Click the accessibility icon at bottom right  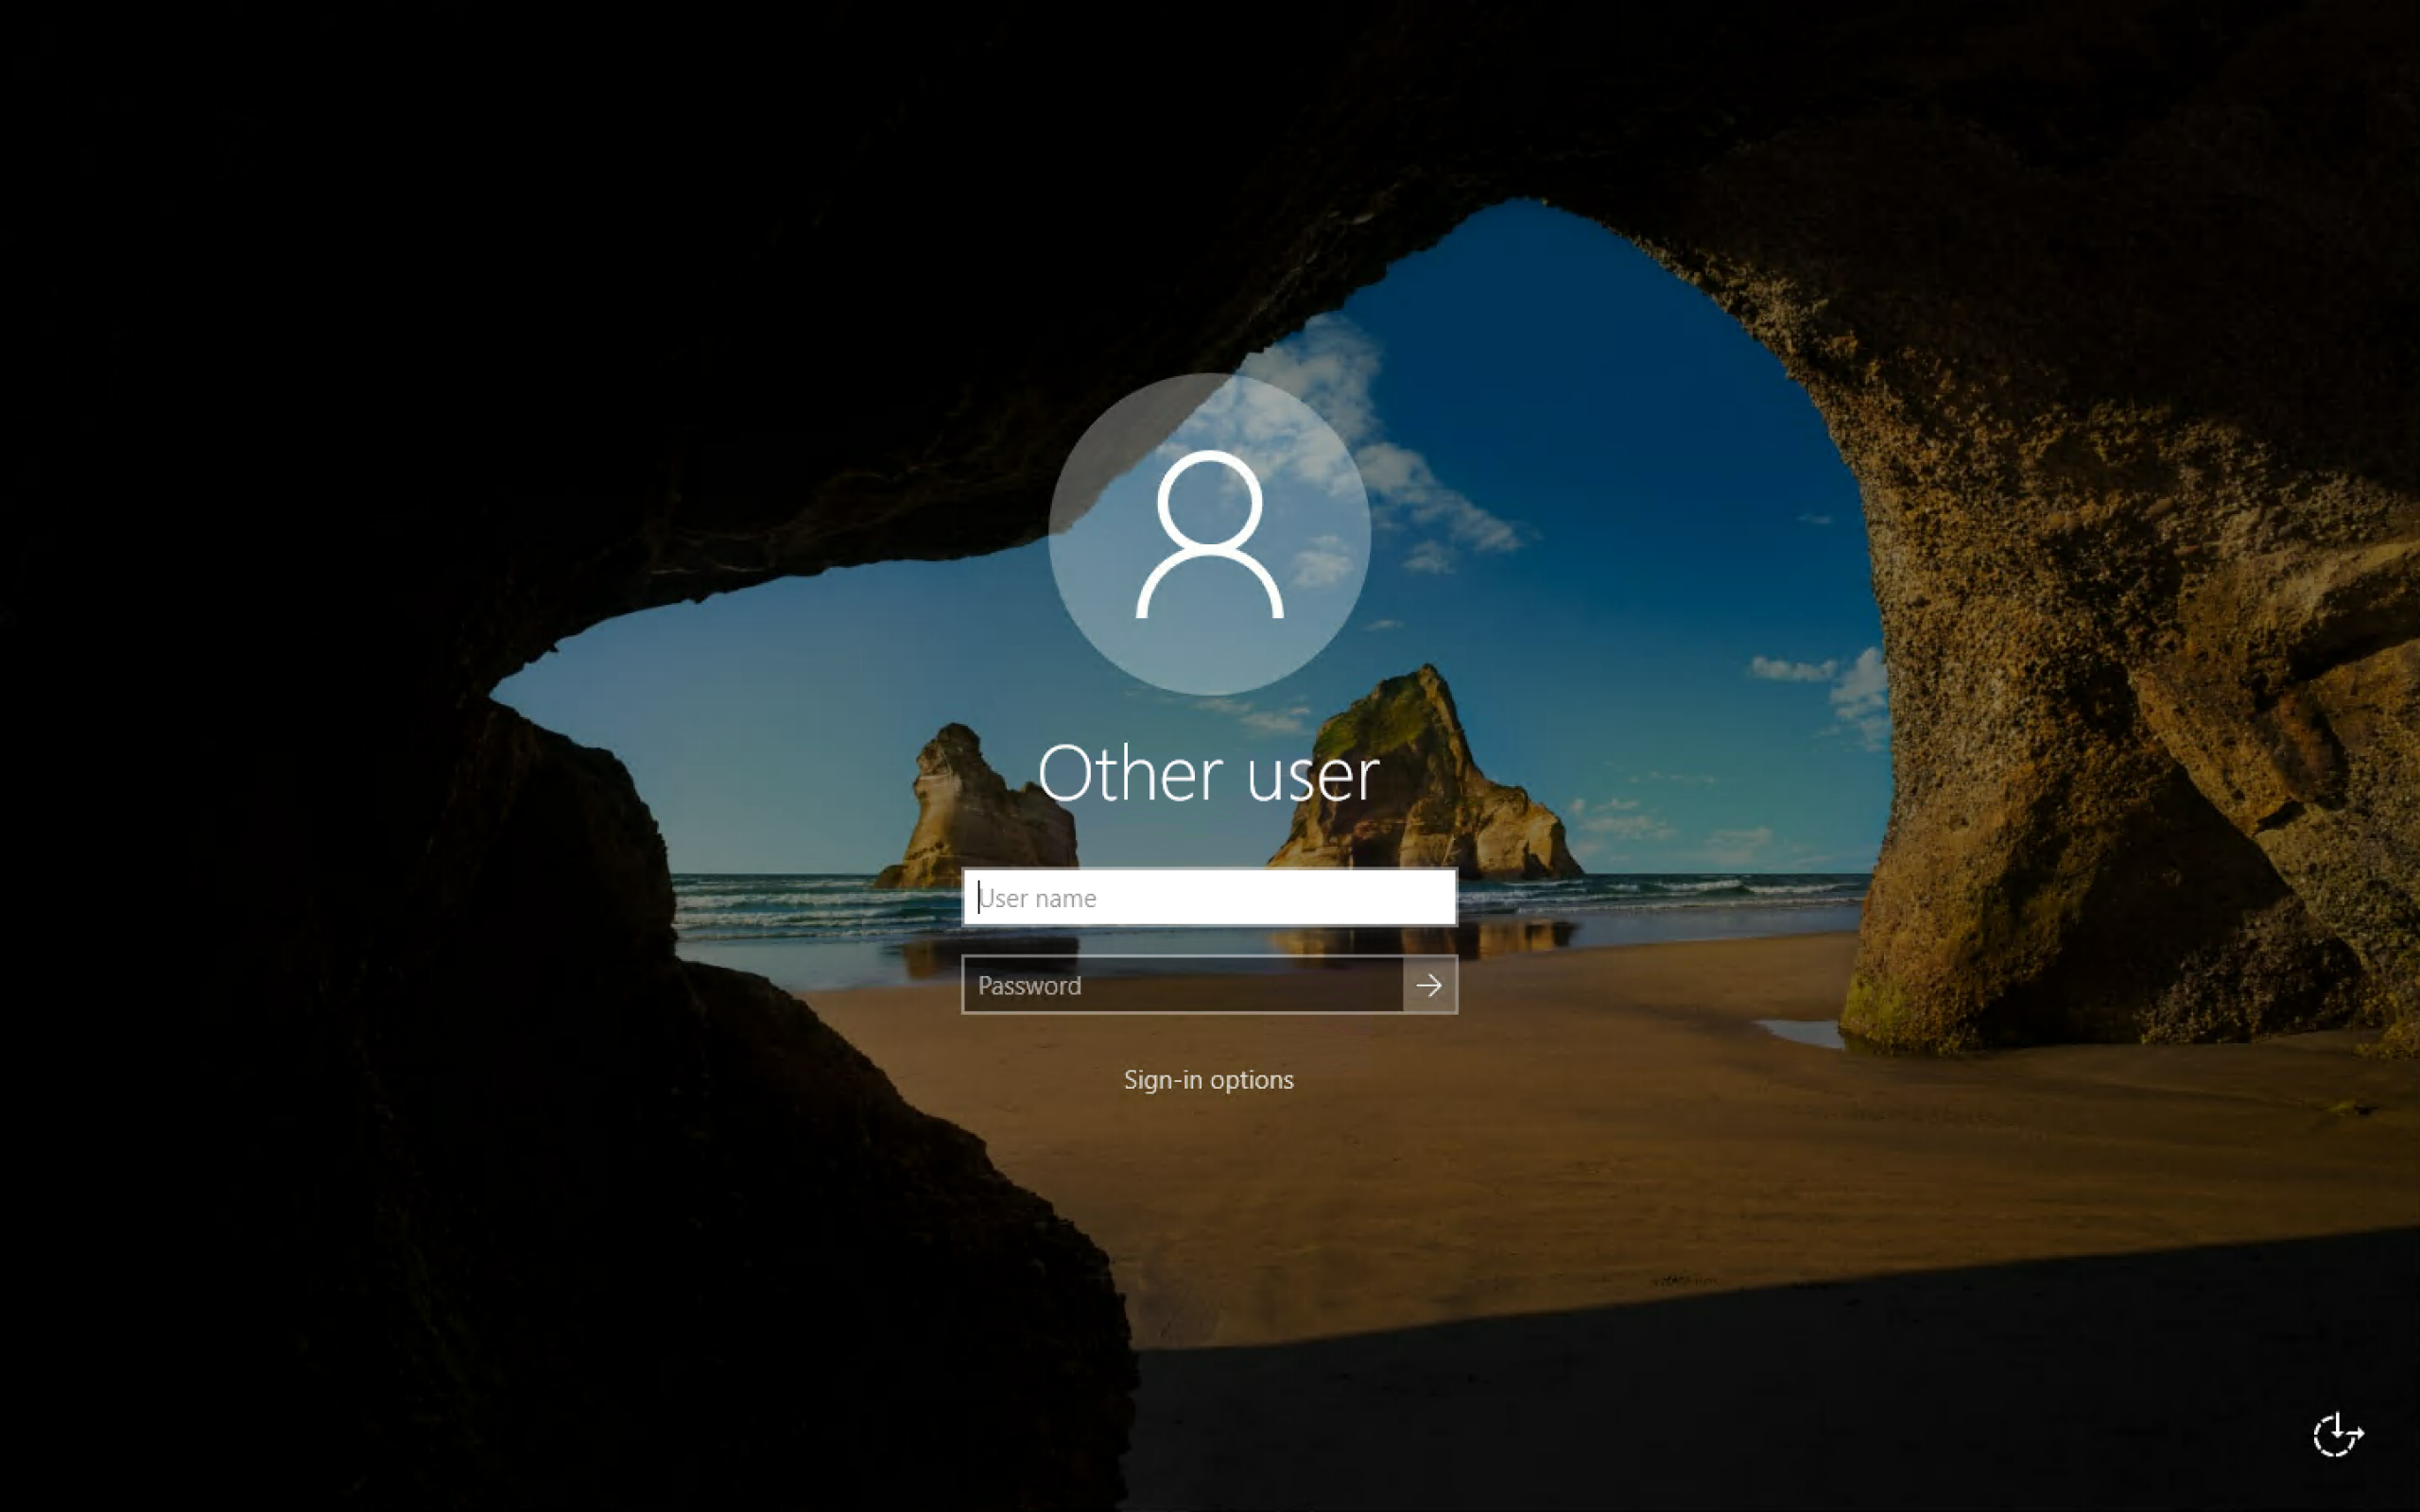(x=2337, y=1435)
